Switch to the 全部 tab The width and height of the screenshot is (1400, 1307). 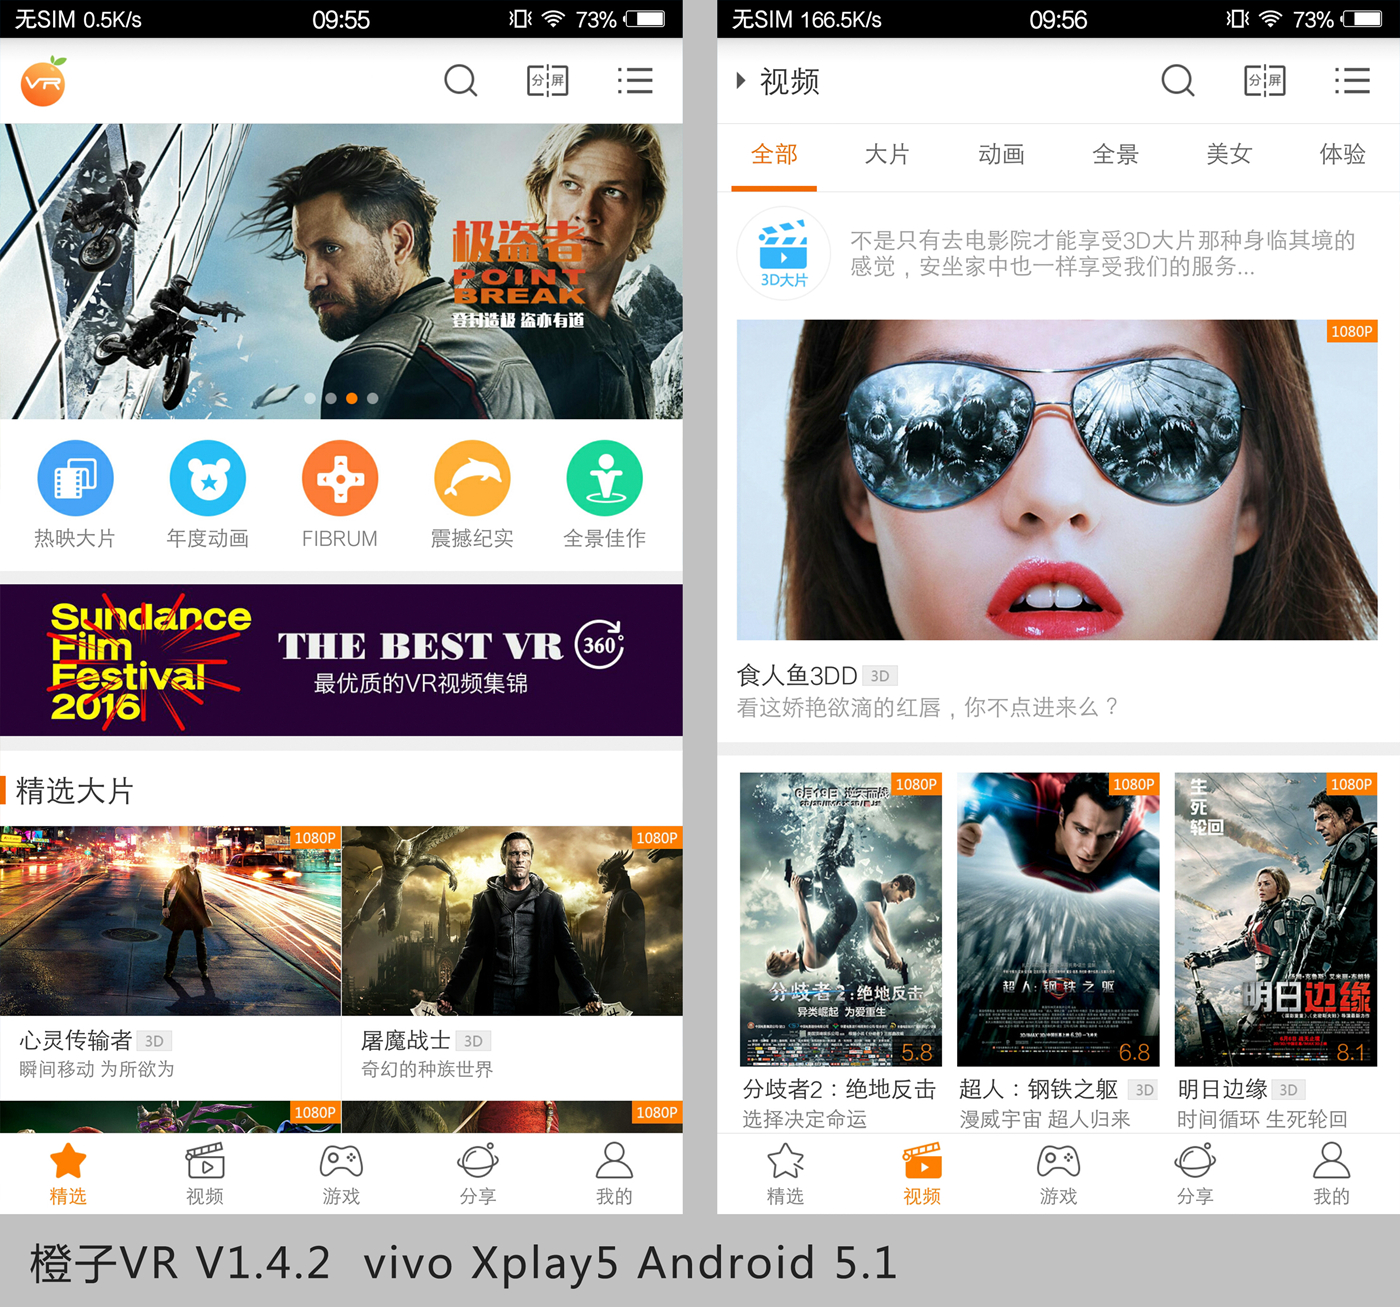[774, 154]
